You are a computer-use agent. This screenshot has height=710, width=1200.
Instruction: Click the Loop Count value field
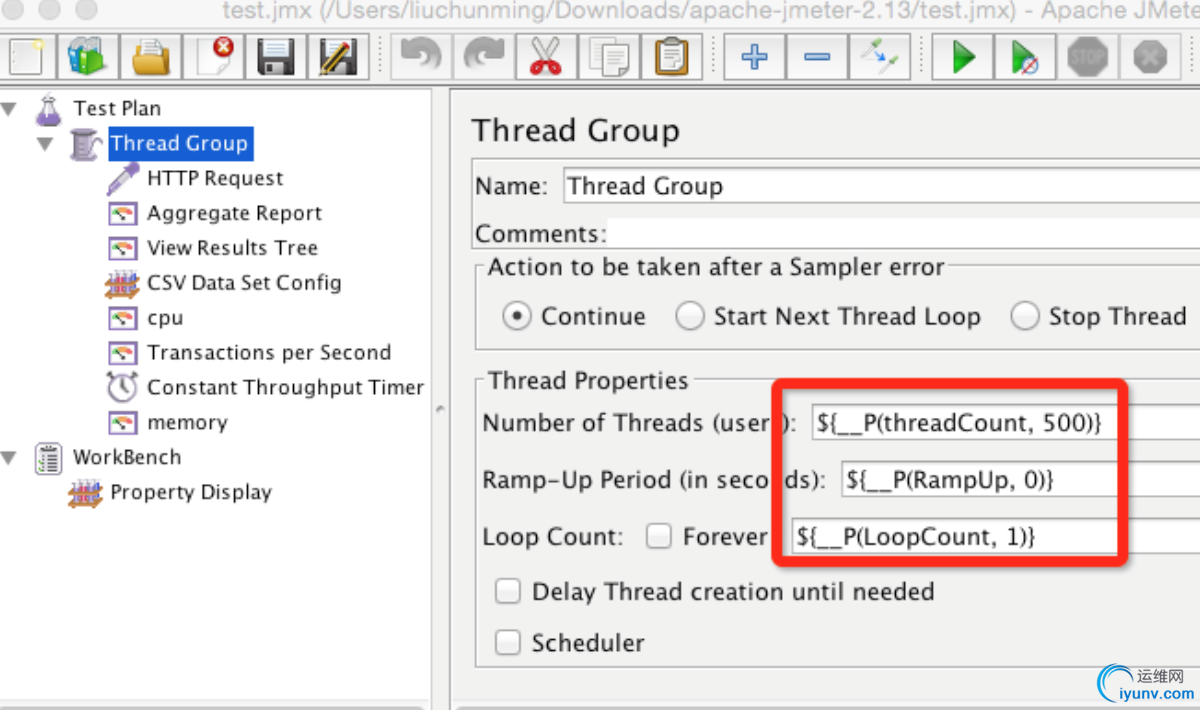pos(995,537)
